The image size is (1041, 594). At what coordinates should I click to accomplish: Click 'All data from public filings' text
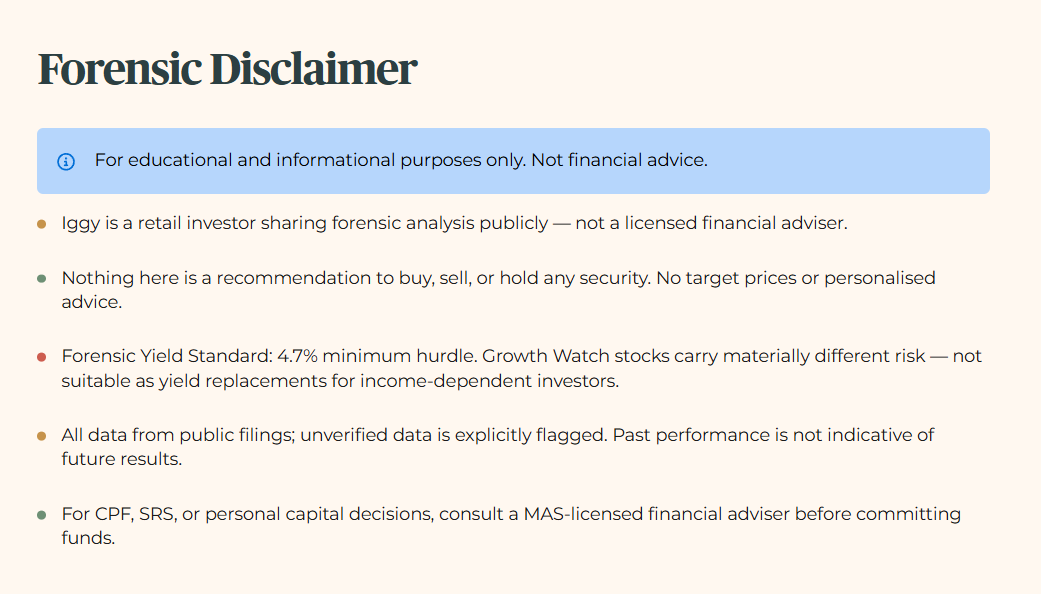pos(178,435)
